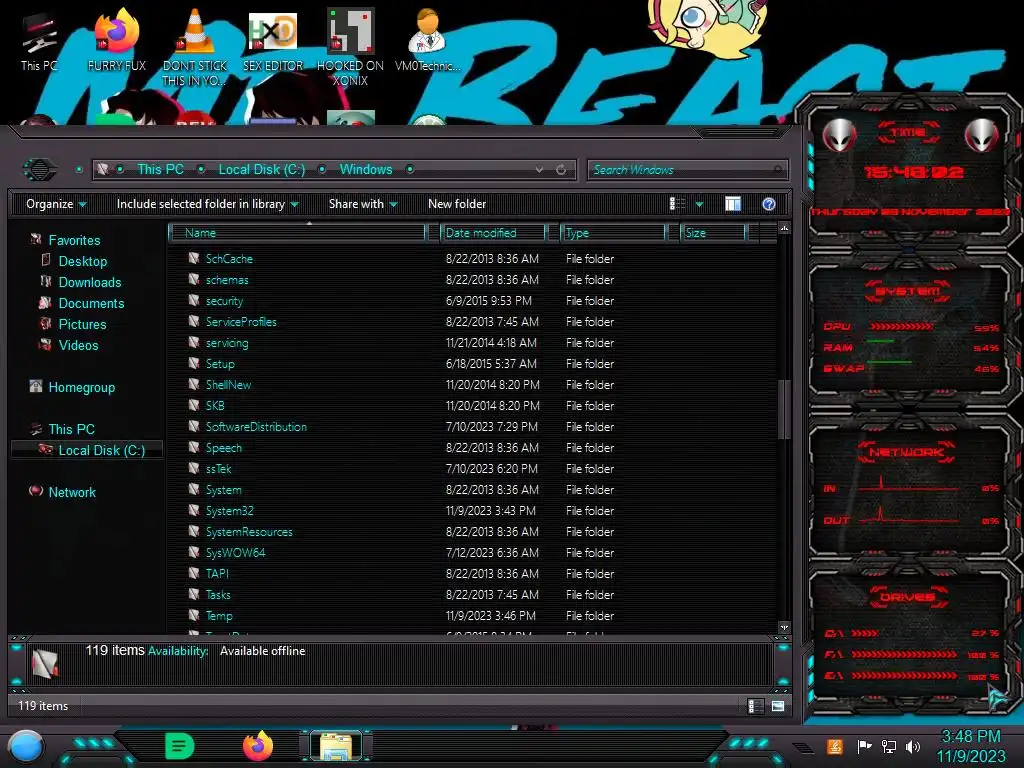
Task: Select the Tasks folder
Action: click(217, 594)
